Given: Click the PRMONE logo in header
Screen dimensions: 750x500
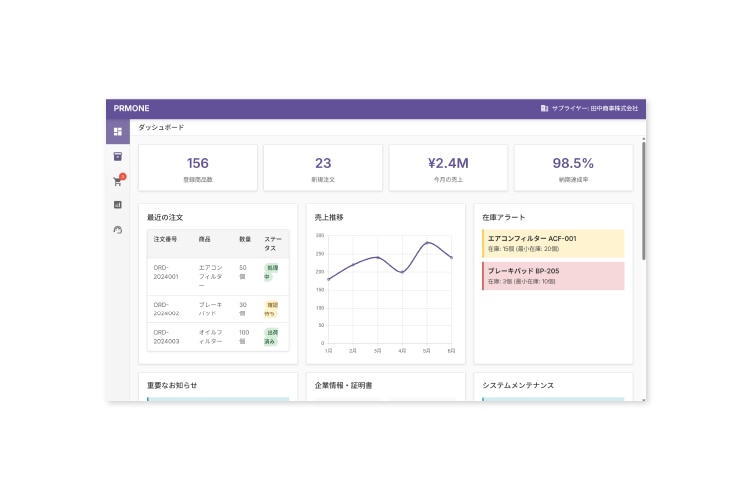Looking at the screenshot, I should coord(130,108).
